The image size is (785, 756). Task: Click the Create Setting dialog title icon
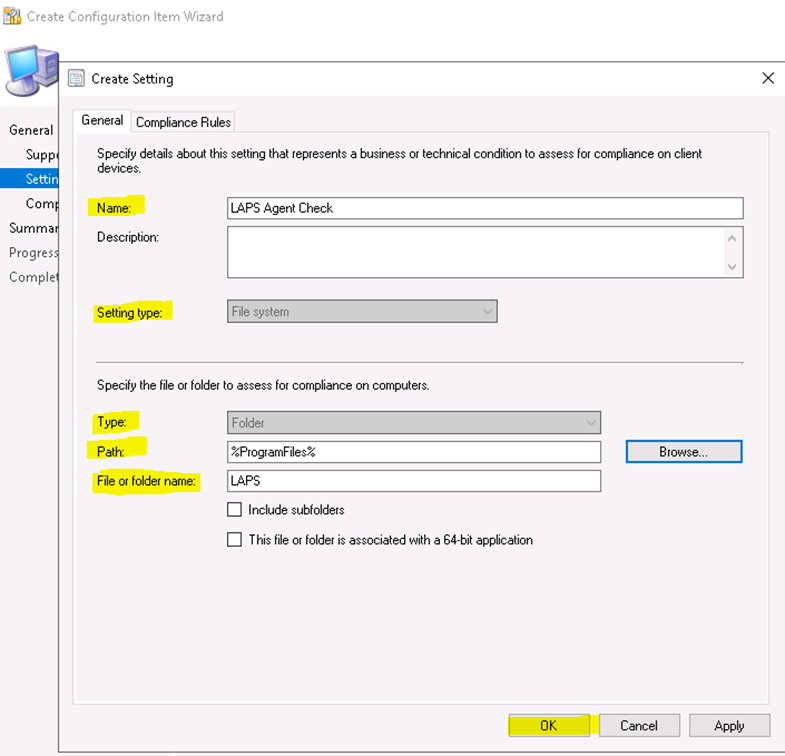click(76, 78)
